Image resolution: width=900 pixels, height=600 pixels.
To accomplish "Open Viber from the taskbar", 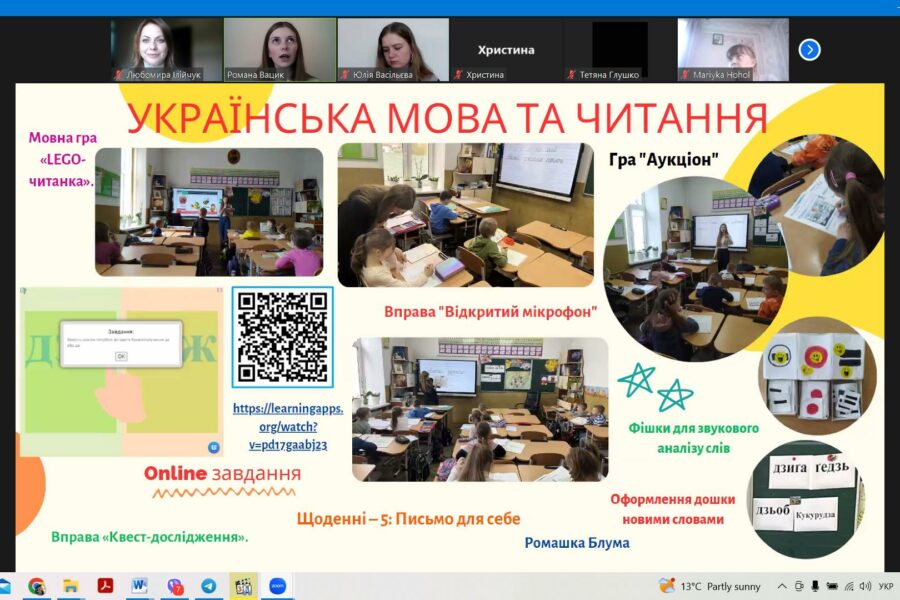I will coord(175,586).
